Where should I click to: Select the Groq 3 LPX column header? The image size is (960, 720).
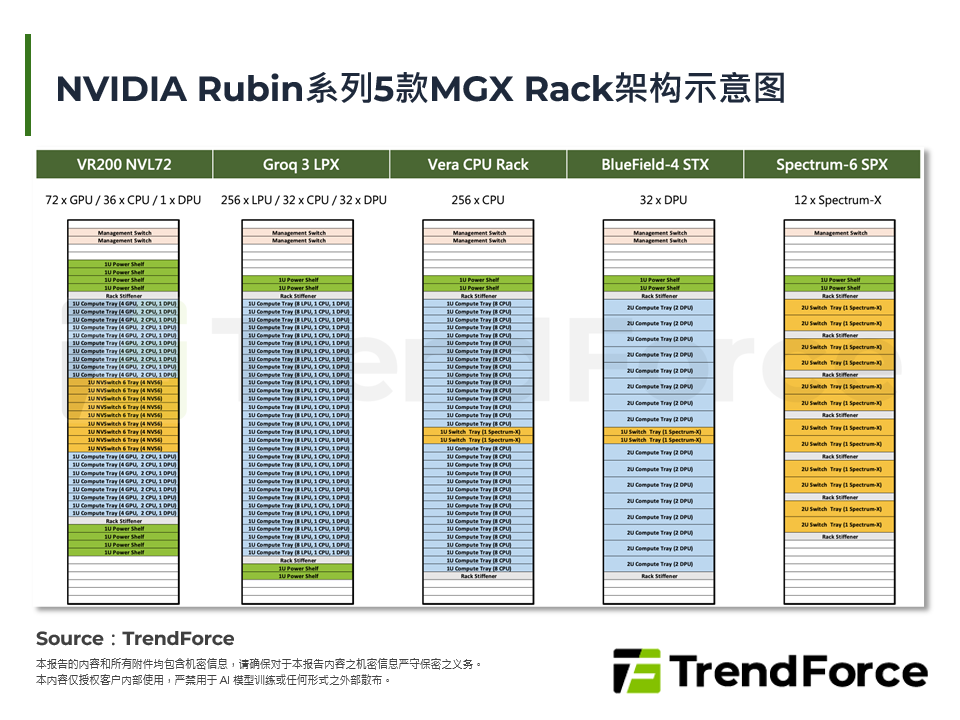click(x=301, y=165)
